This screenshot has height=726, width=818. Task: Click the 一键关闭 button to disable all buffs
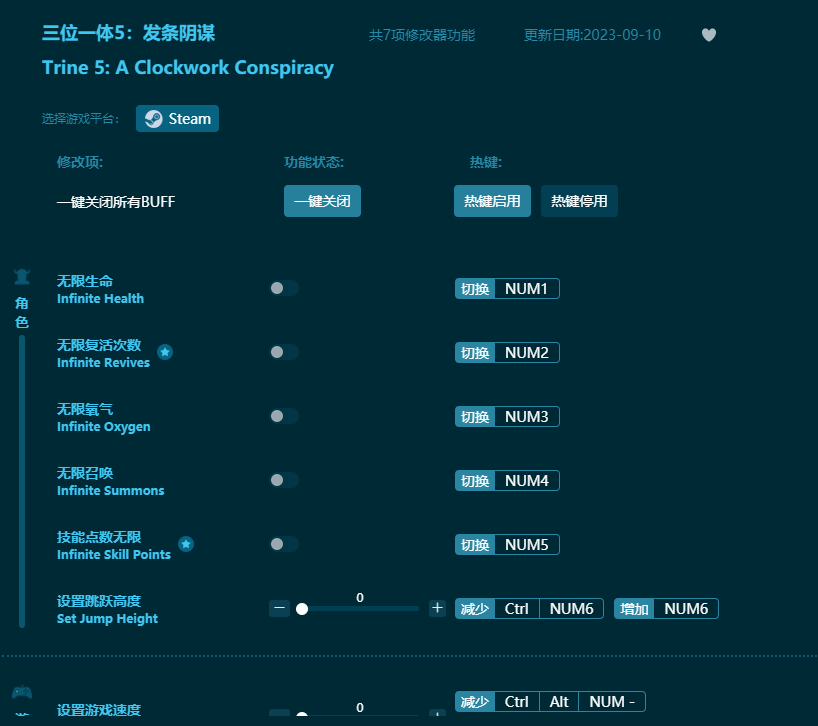pos(322,201)
